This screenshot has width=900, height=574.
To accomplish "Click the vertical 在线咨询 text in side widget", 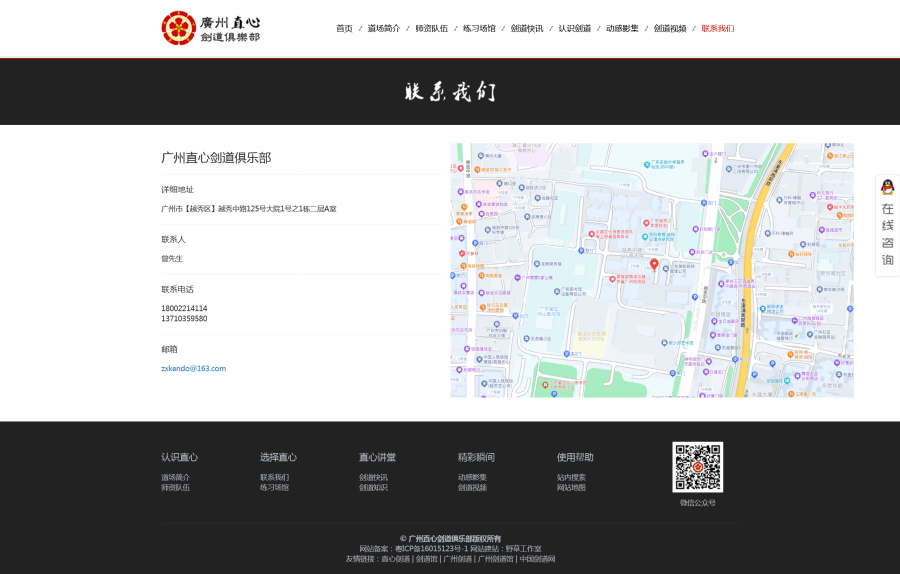I will [x=887, y=234].
